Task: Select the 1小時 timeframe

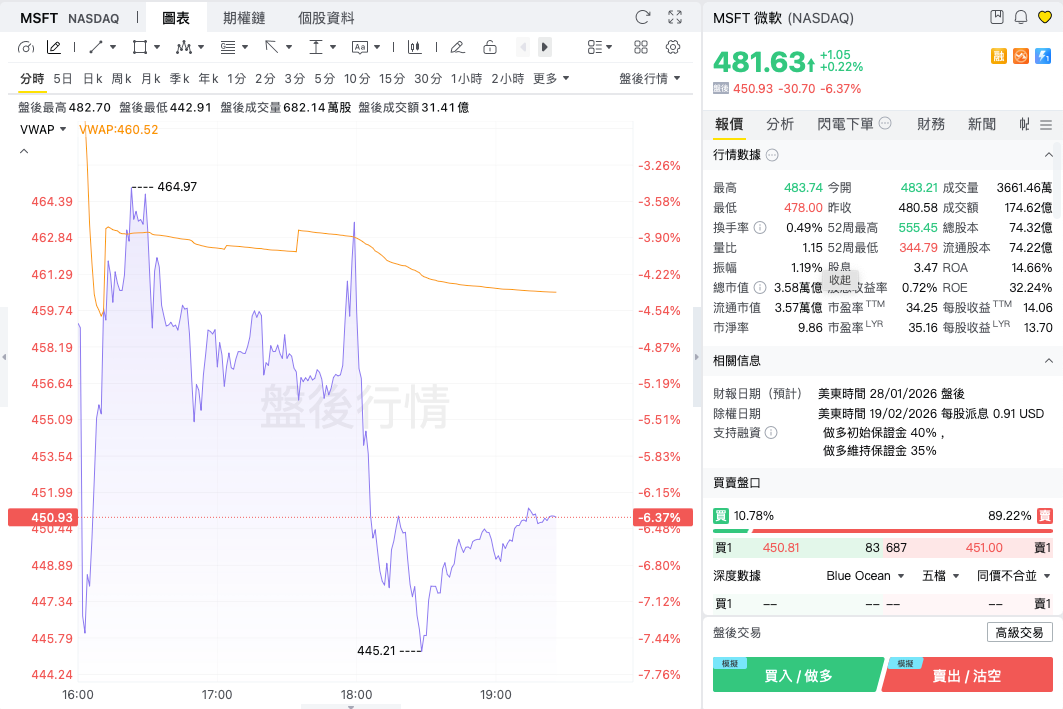Action: coord(466,79)
